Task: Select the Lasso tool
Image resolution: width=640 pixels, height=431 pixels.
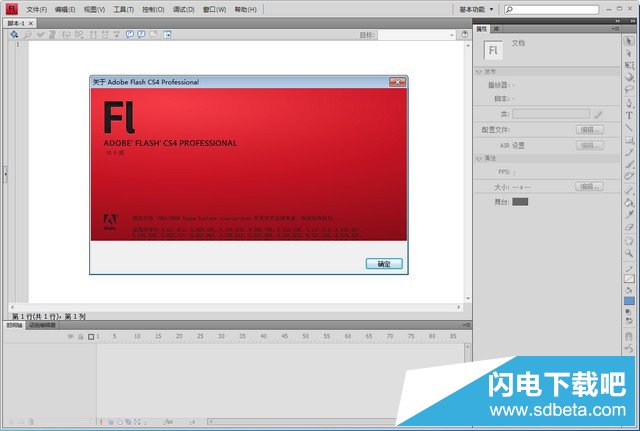Action: [629, 89]
